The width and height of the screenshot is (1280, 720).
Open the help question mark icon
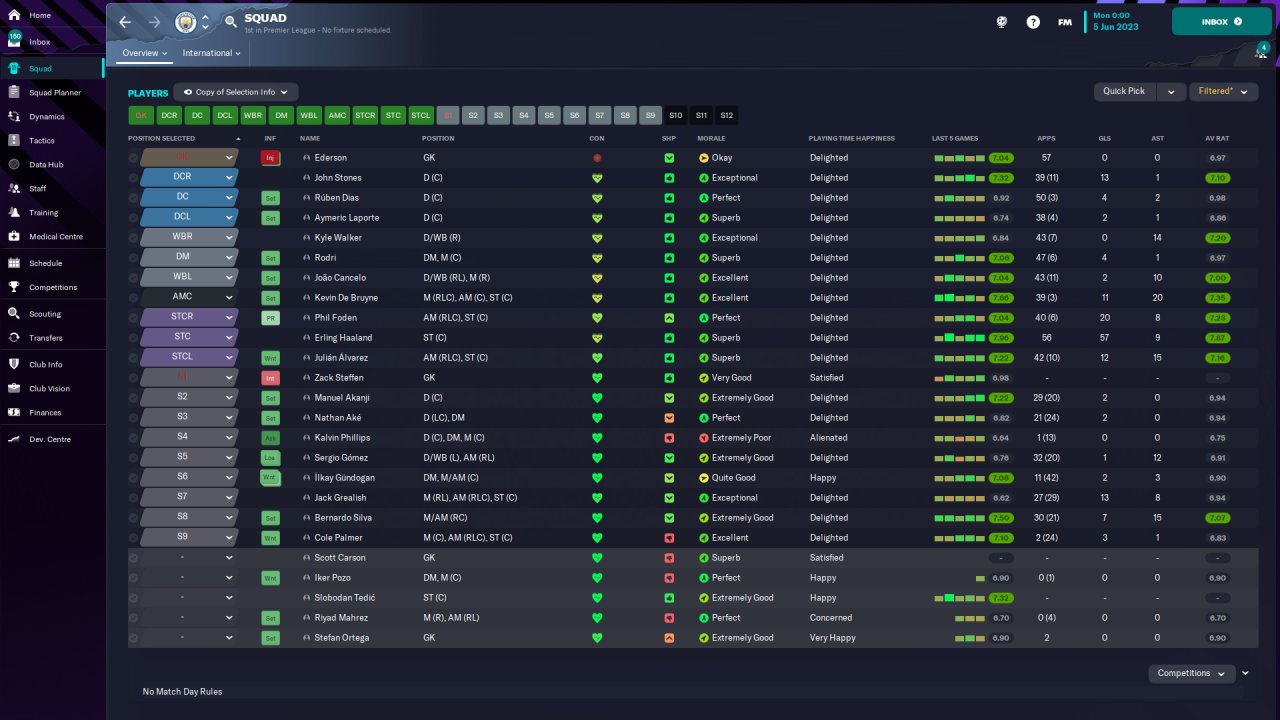click(1033, 22)
